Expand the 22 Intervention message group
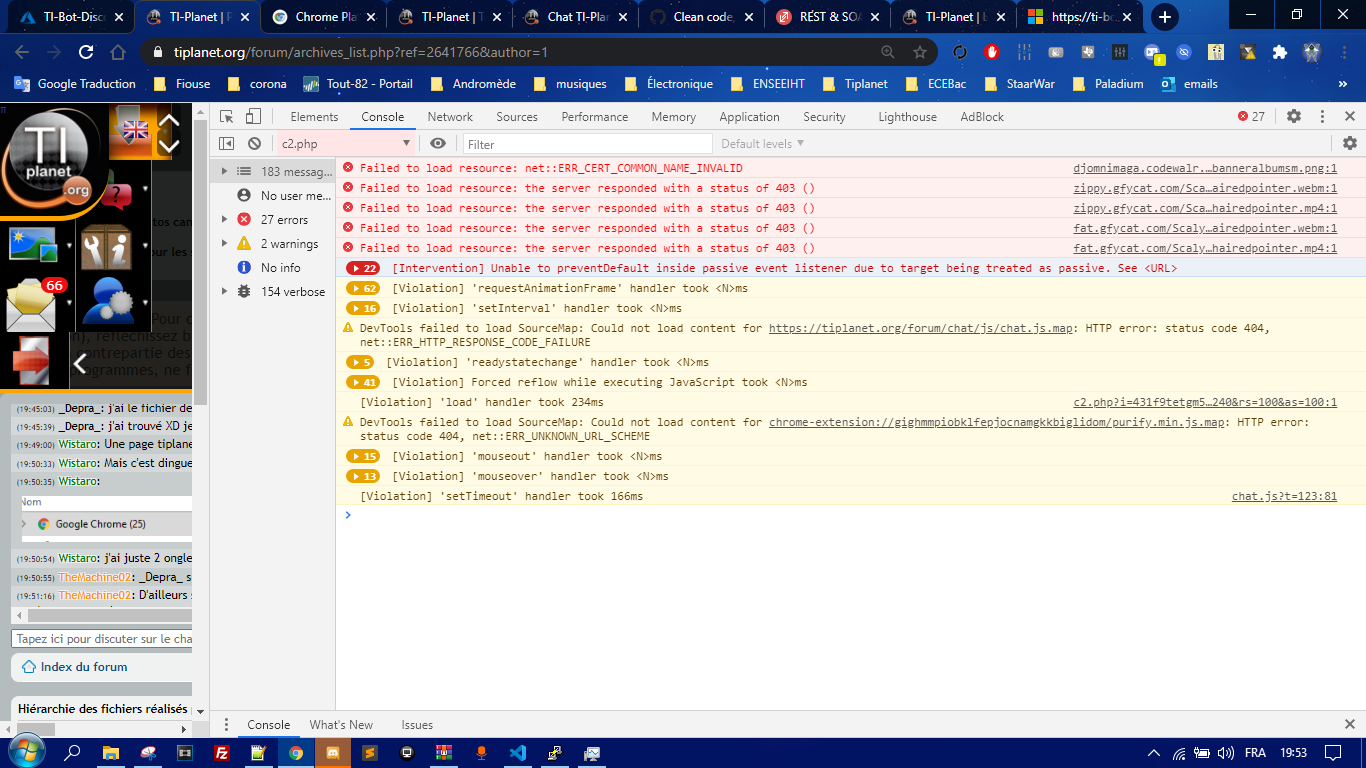1366x768 pixels. coord(362,268)
